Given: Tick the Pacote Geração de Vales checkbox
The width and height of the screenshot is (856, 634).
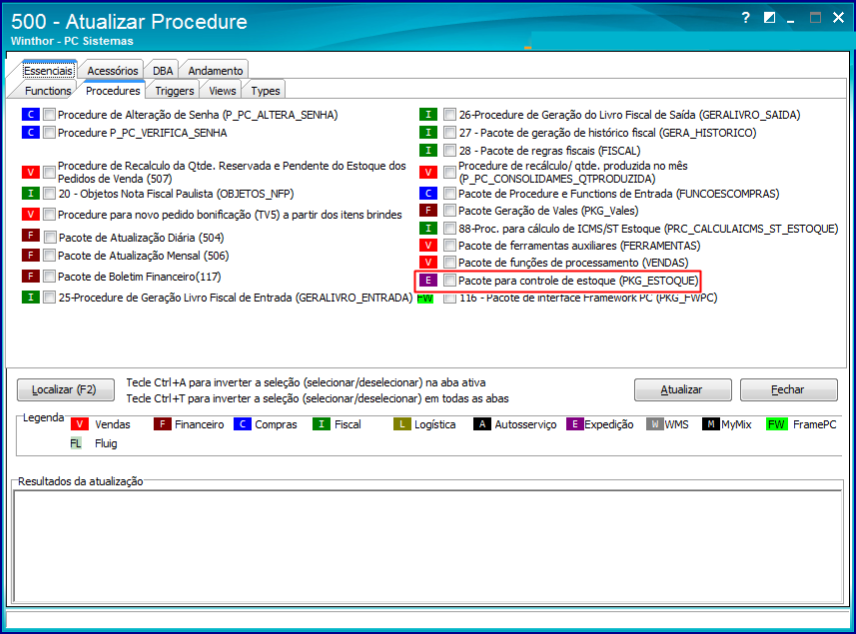Looking at the screenshot, I should 449,210.
